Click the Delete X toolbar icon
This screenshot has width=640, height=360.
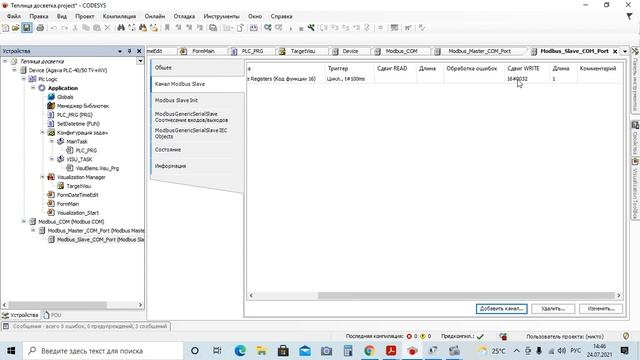(x=107, y=28)
